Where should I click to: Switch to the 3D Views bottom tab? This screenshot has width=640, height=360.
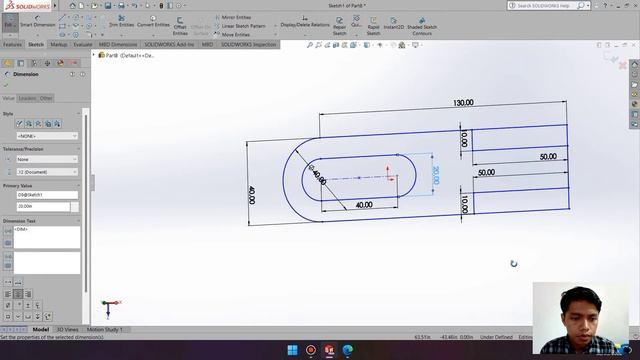coord(67,329)
